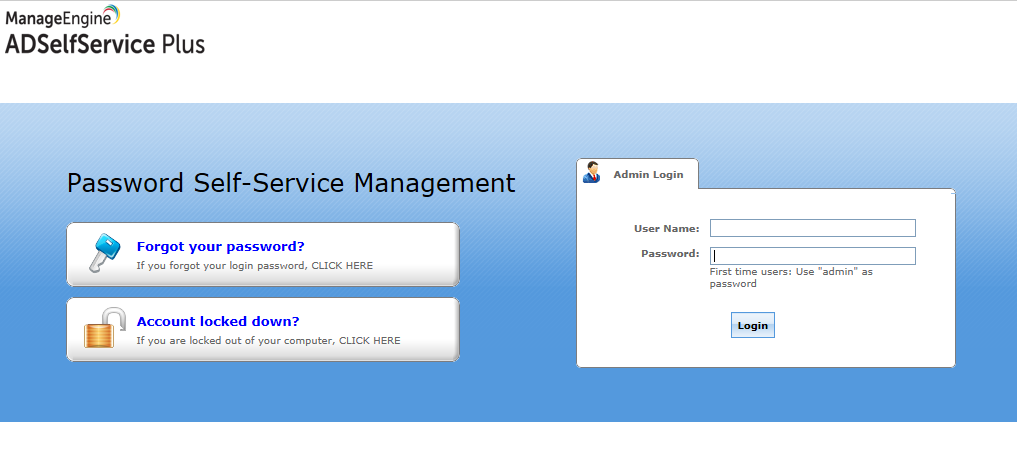Image resolution: width=1017 pixels, height=472 pixels.
Task: Focus the Password input field
Action: tap(812, 256)
